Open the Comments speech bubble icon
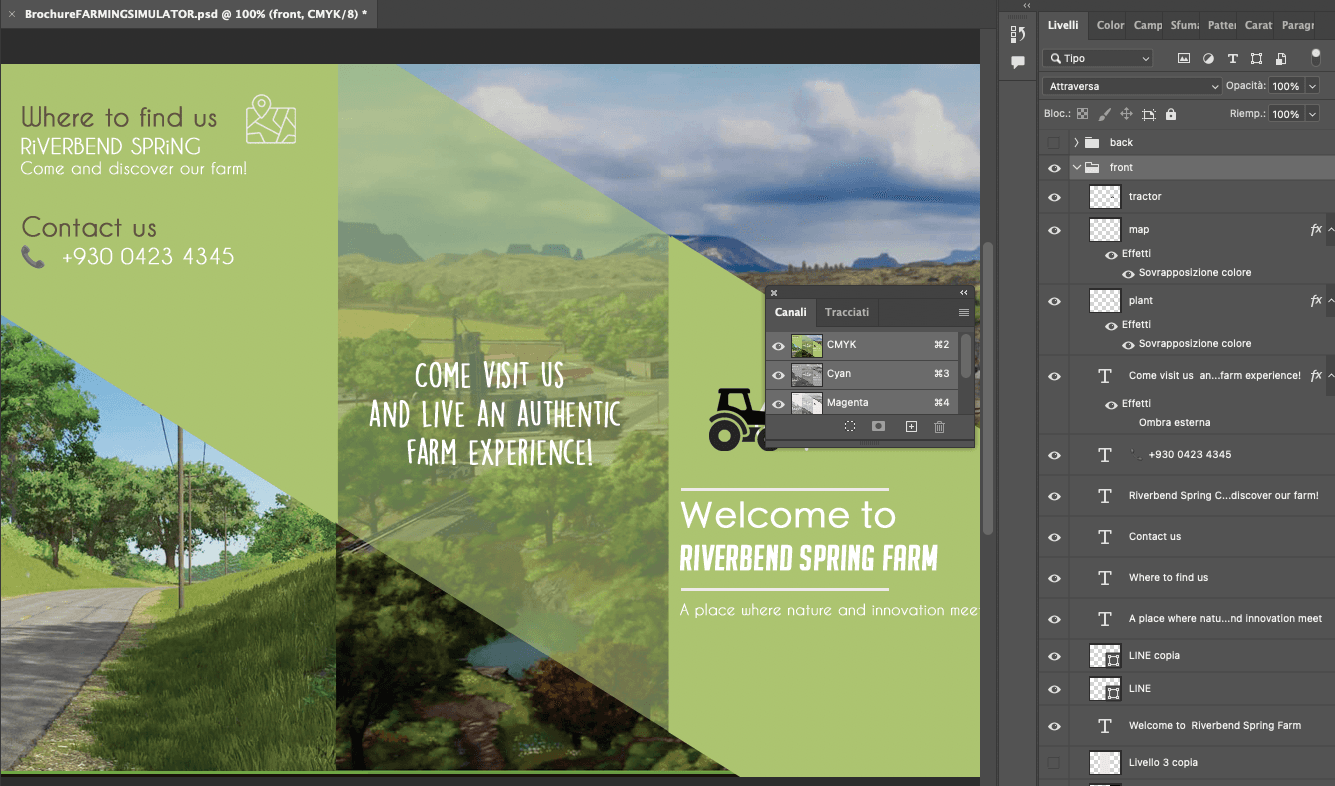Screen dimensions: 1335x786 click(1018, 62)
